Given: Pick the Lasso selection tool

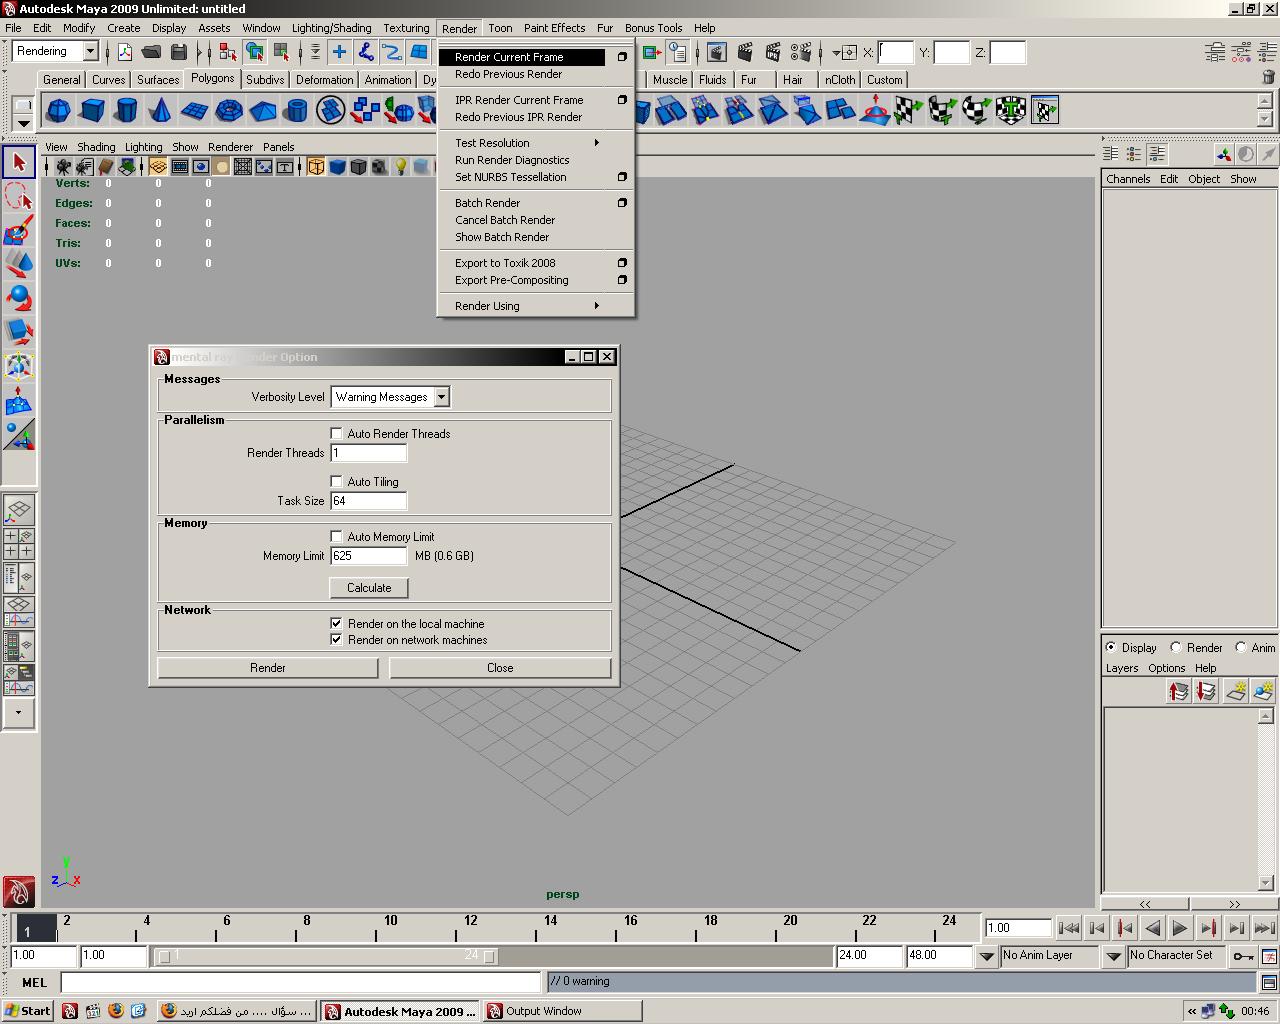Looking at the screenshot, I should (x=18, y=197).
